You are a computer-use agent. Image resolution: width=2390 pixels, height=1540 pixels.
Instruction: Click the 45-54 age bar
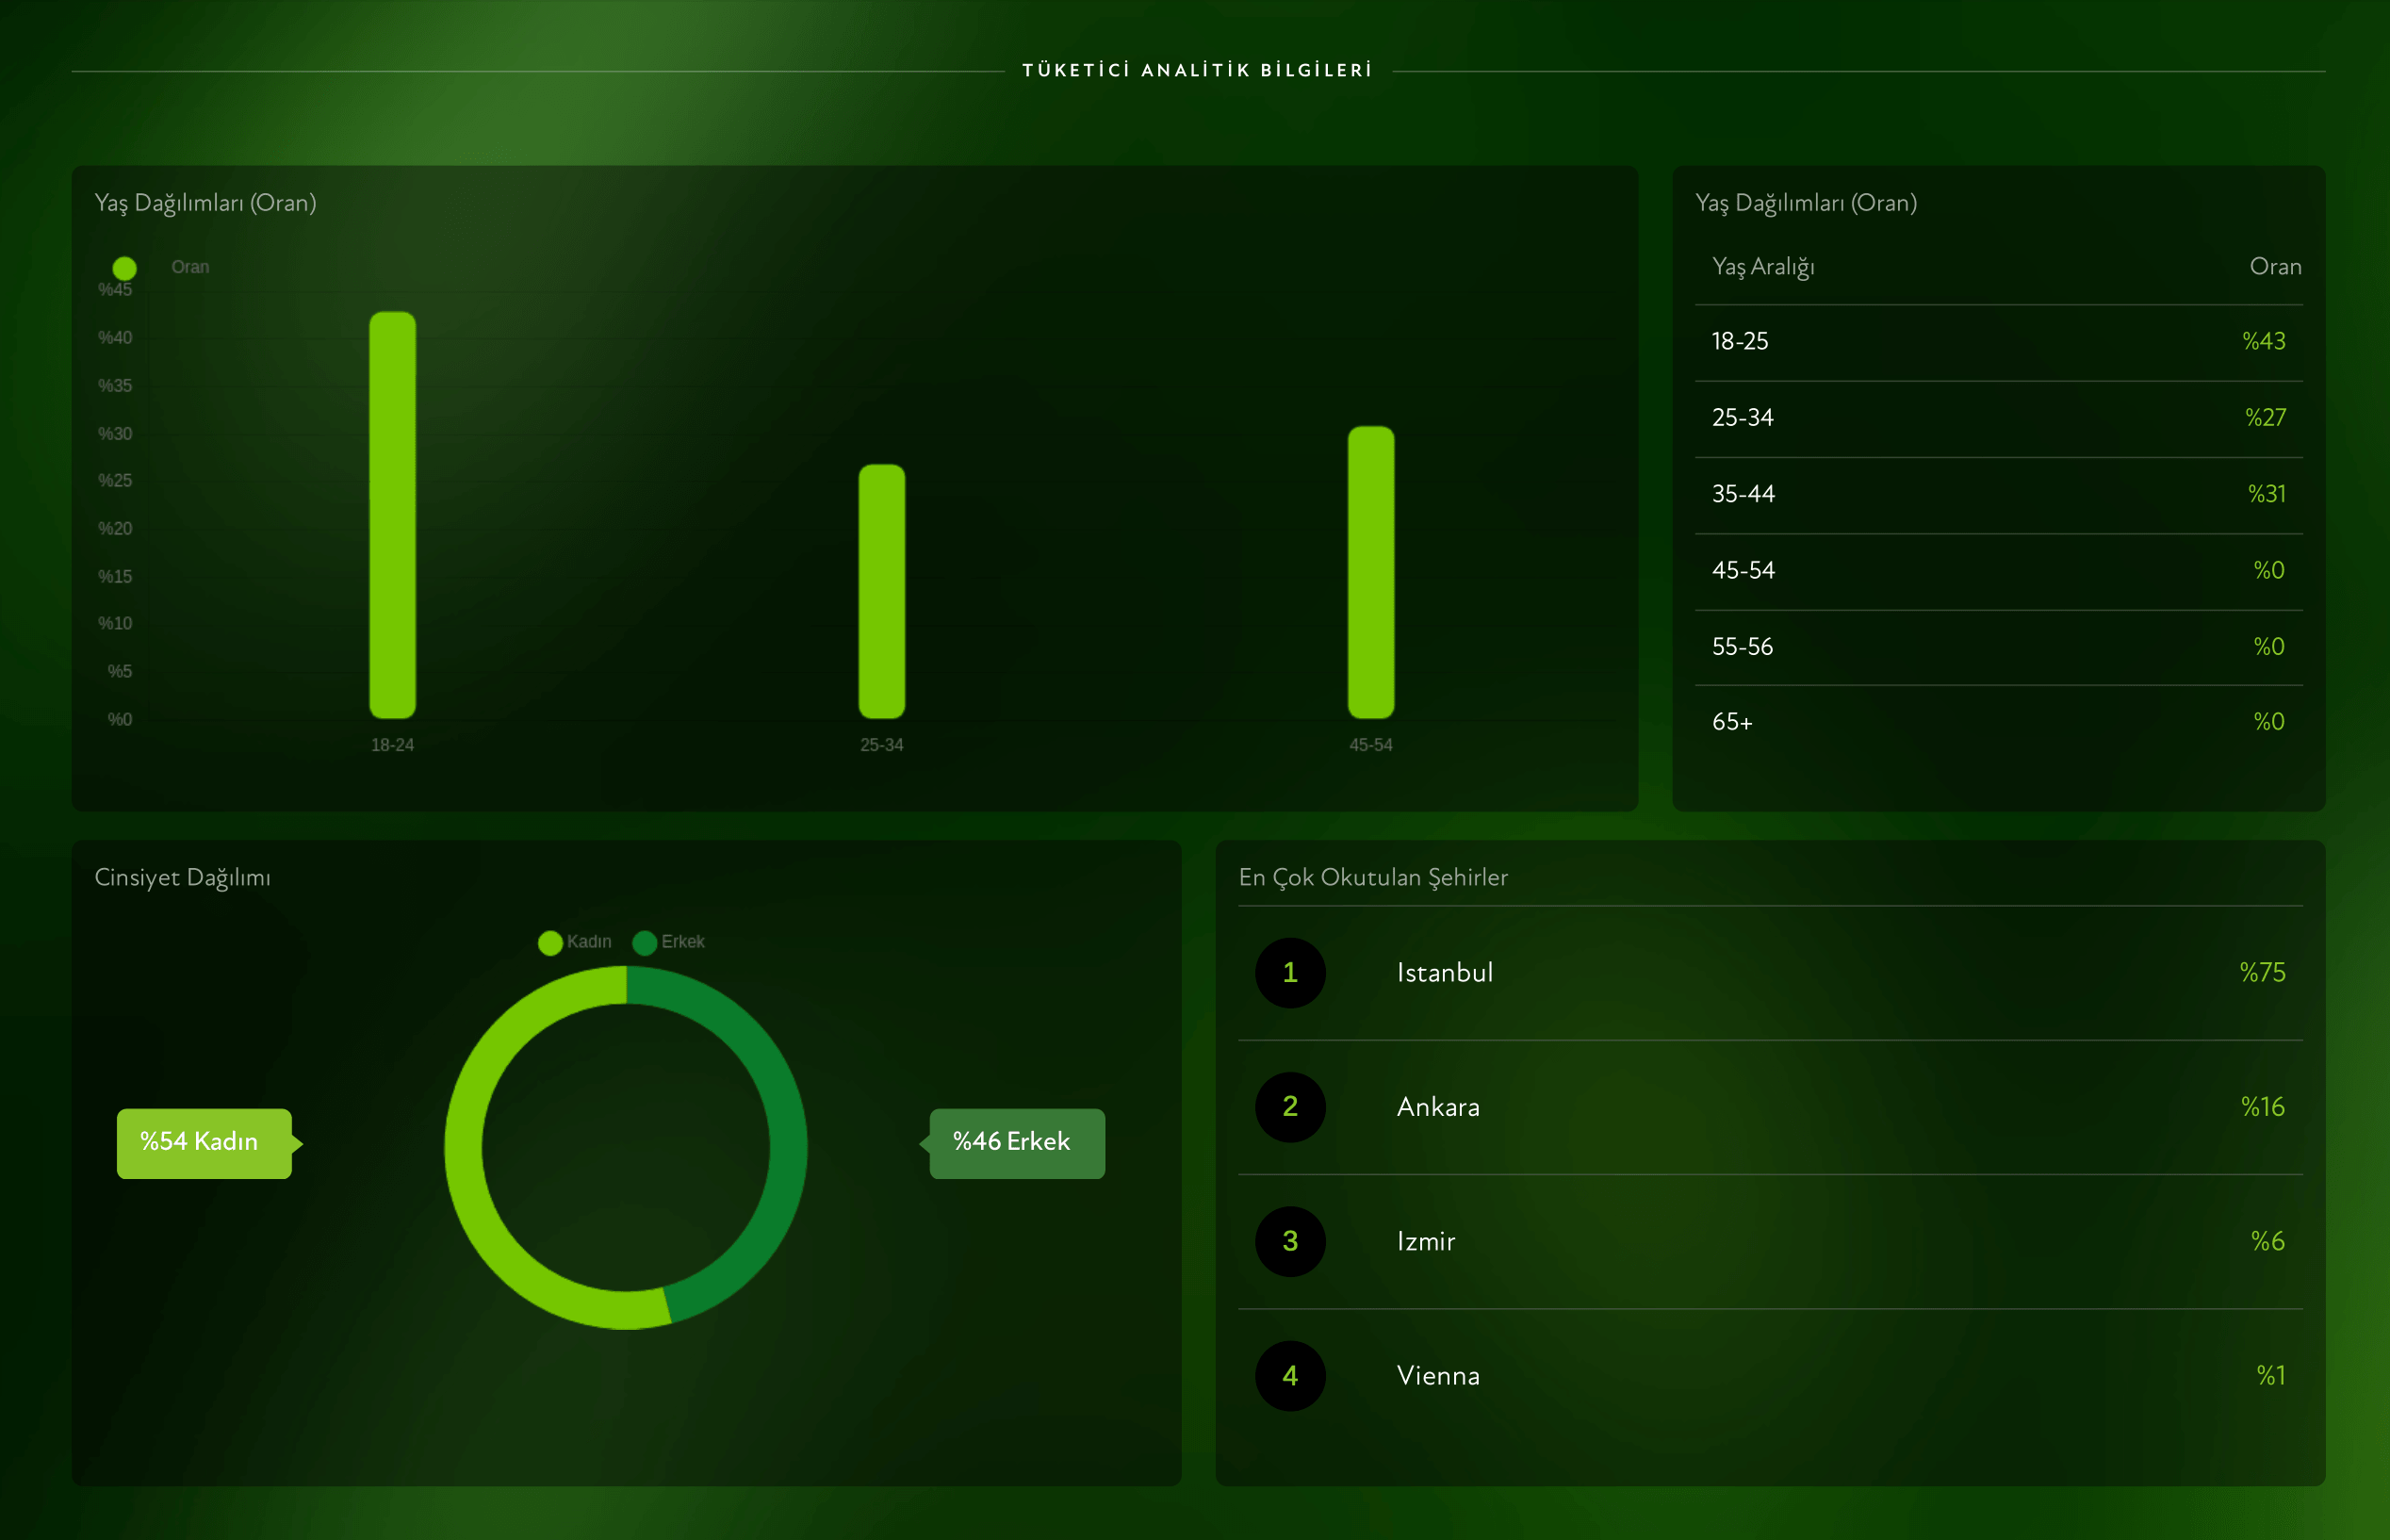tap(1370, 572)
